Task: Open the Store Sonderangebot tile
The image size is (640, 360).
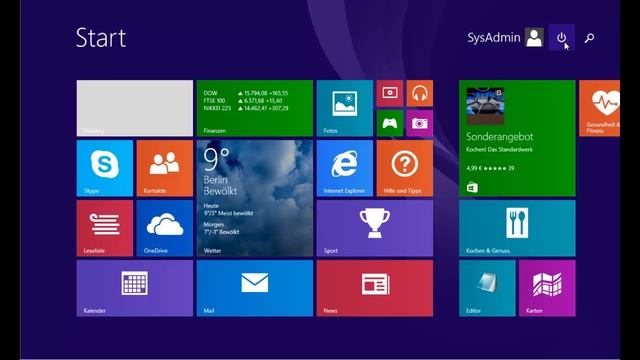Action: point(517,138)
